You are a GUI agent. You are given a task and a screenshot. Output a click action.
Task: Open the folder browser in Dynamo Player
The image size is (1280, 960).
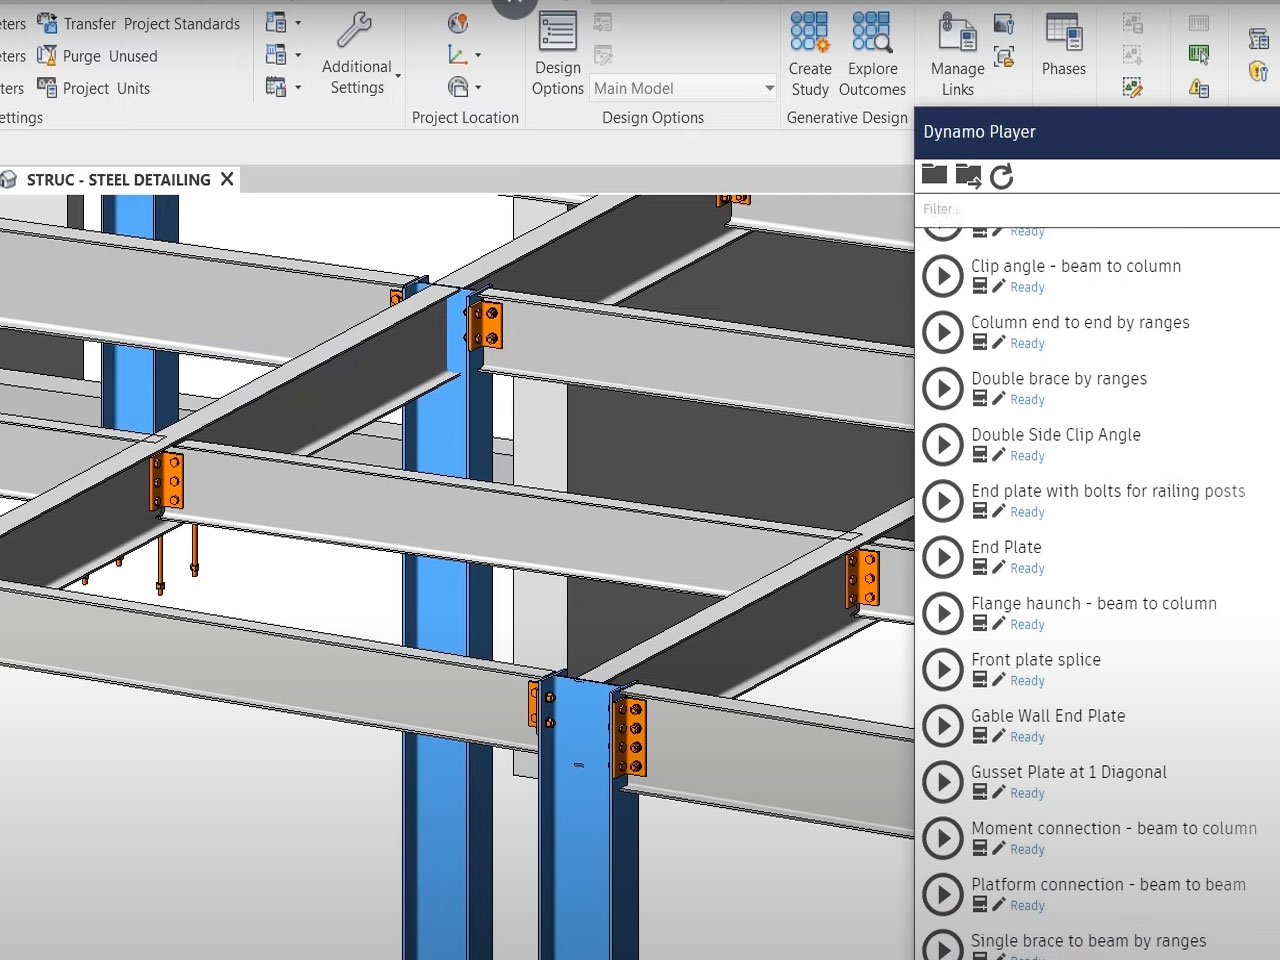coord(934,175)
